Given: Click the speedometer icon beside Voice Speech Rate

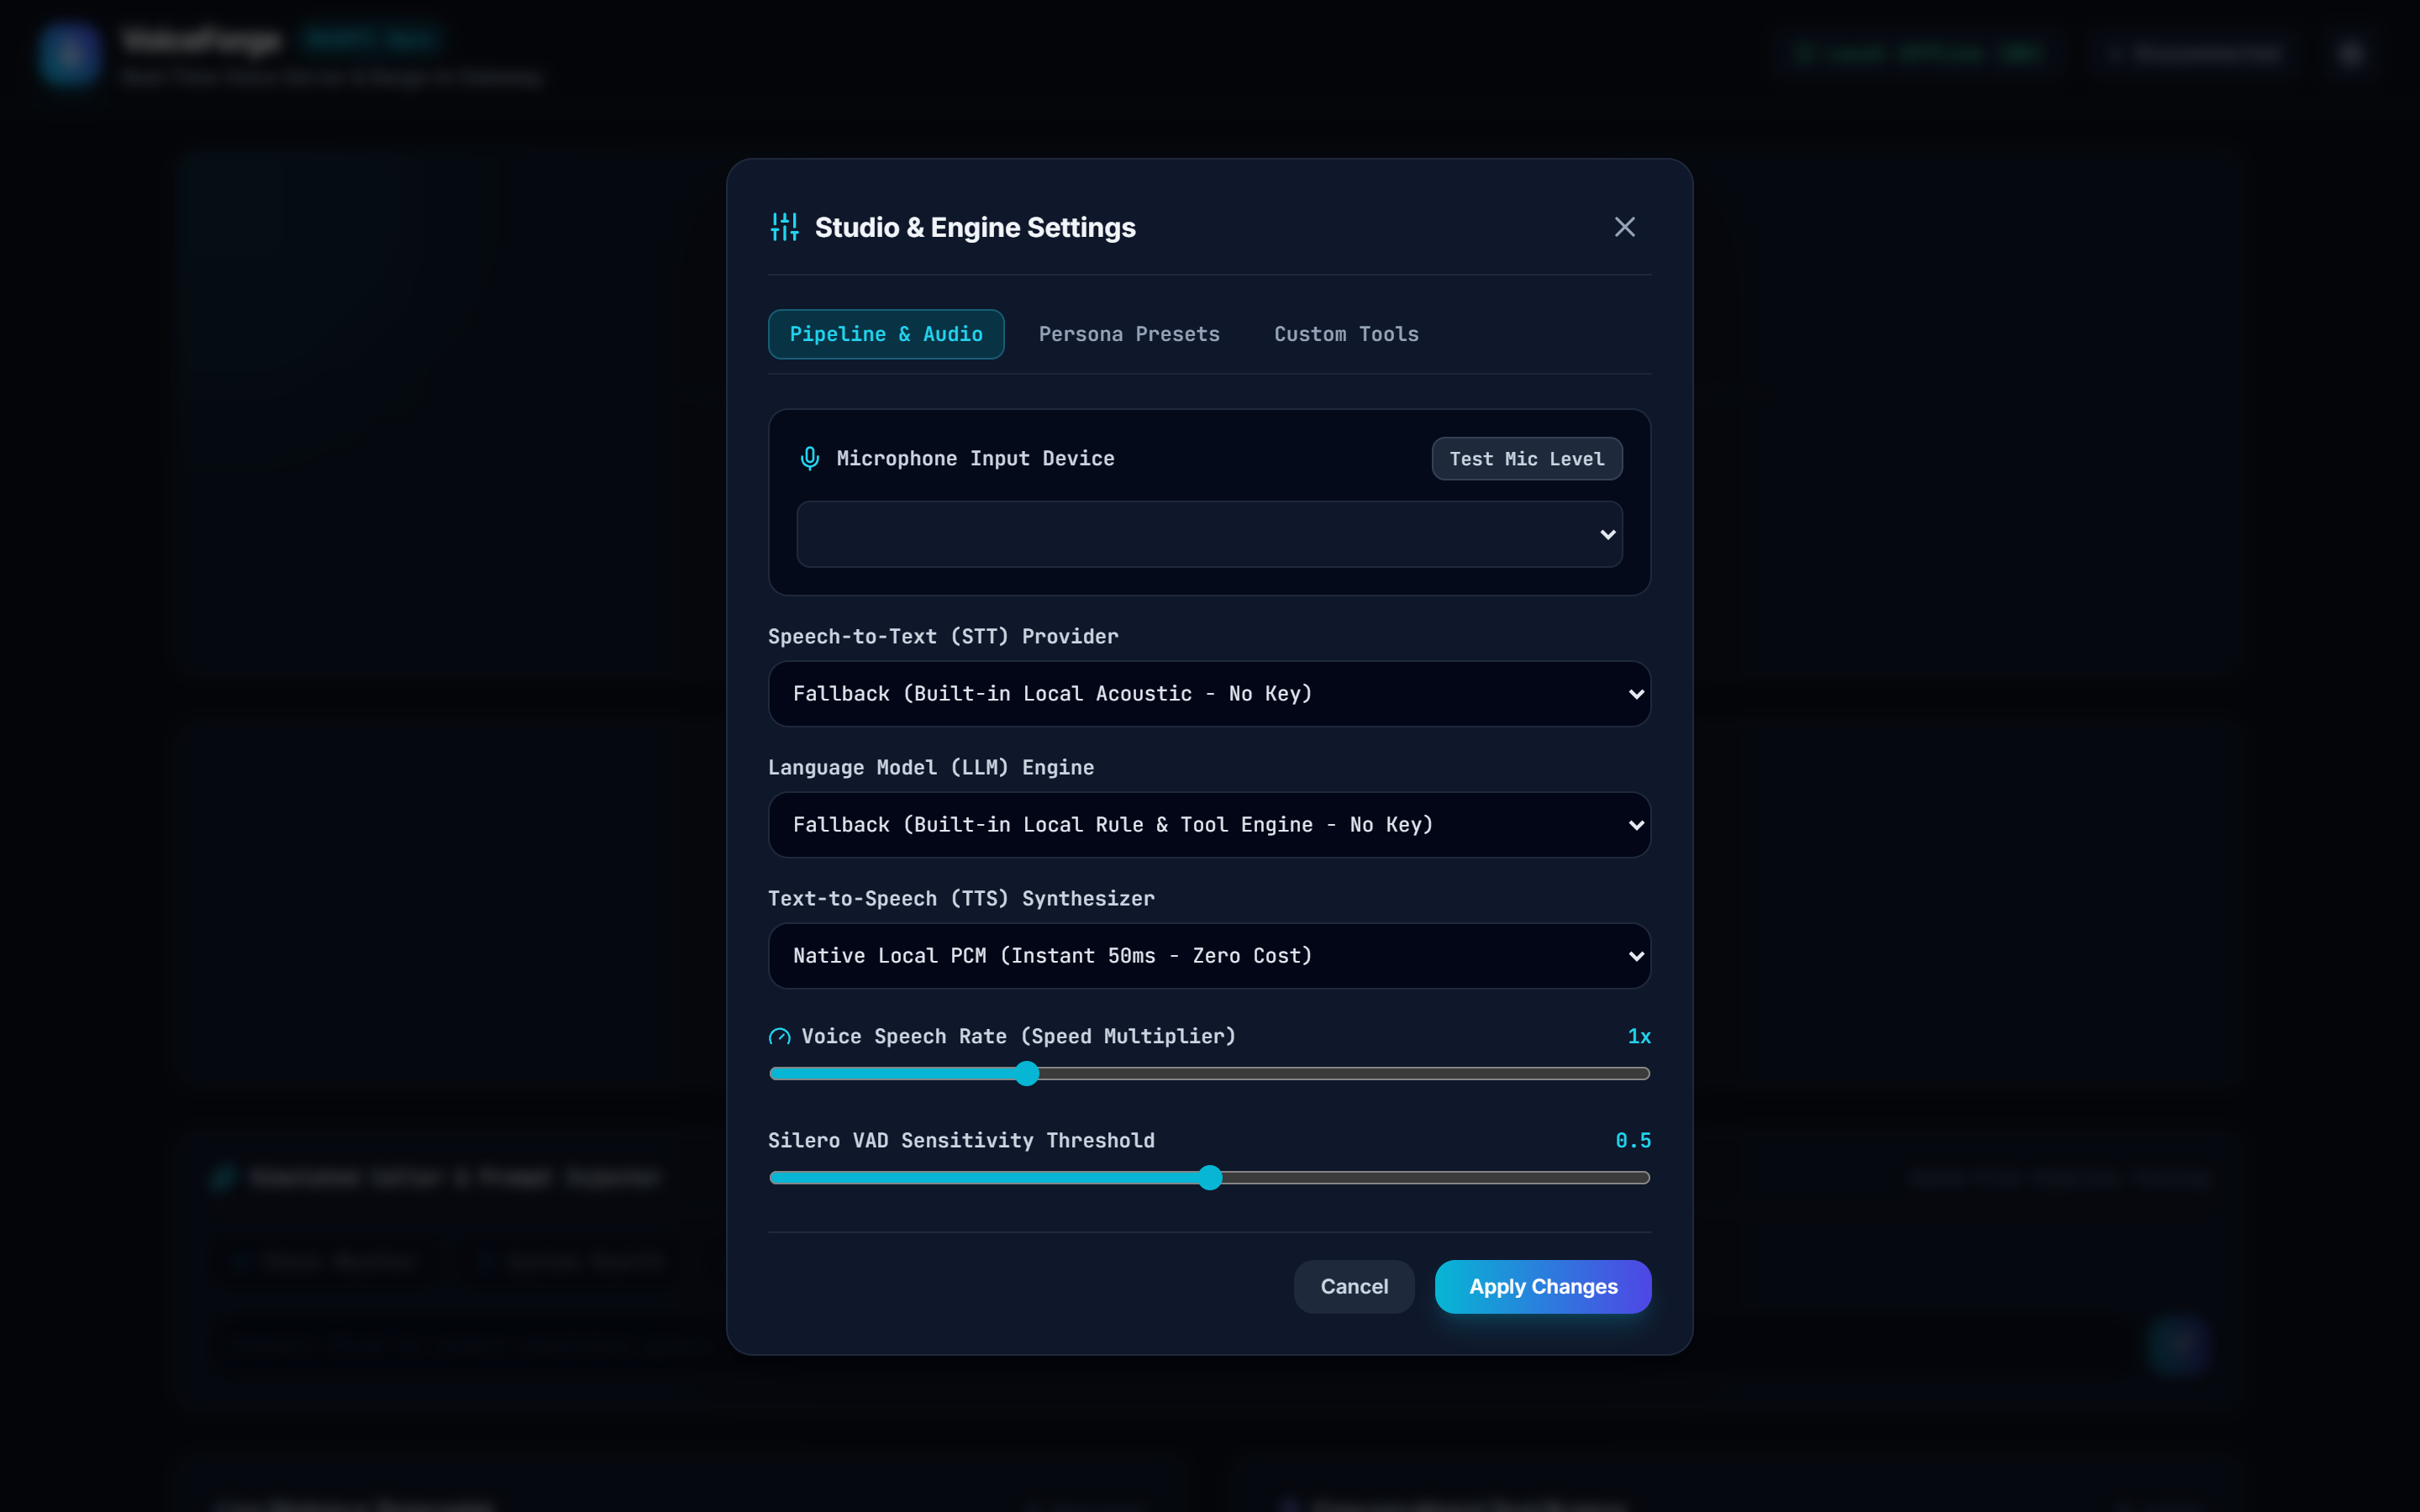Looking at the screenshot, I should click(x=779, y=1037).
